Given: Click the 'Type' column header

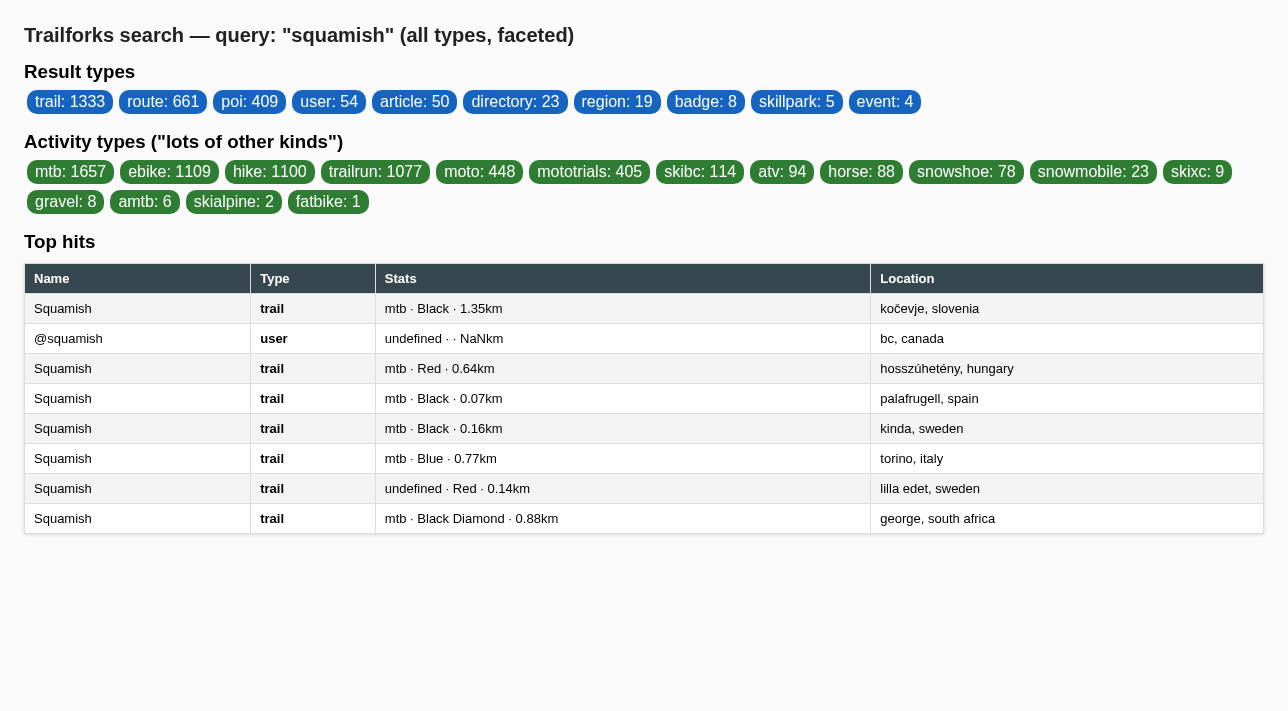Looking at the screenshot, I should (x=313, y=279).
